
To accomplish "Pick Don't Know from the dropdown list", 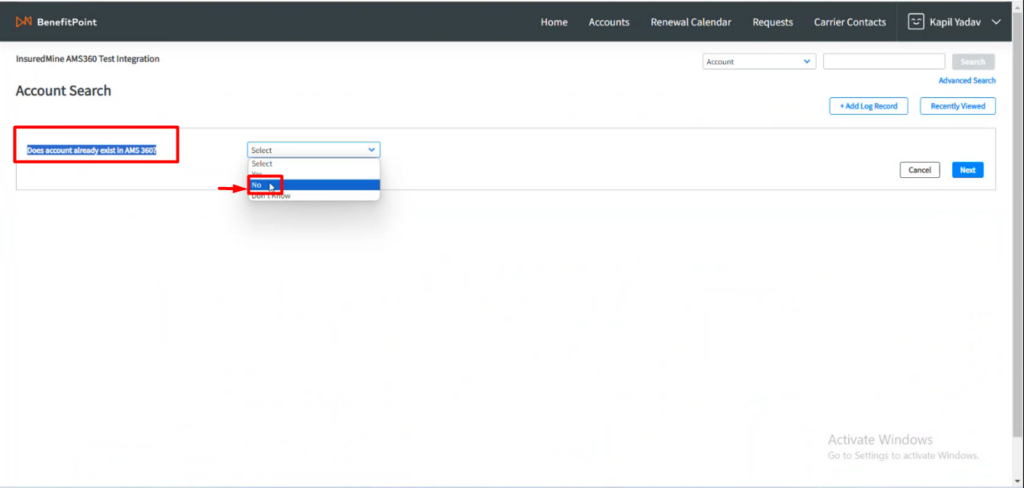I will coord(271,196).
